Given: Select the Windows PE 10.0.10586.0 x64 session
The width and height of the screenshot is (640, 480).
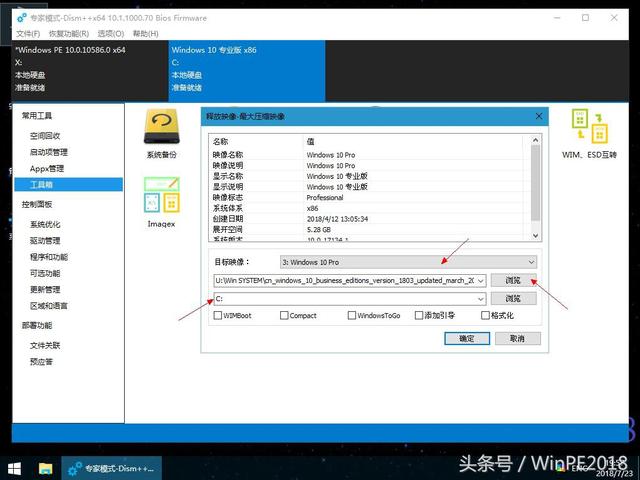Looking at the screenshot, I should point(90,70).
